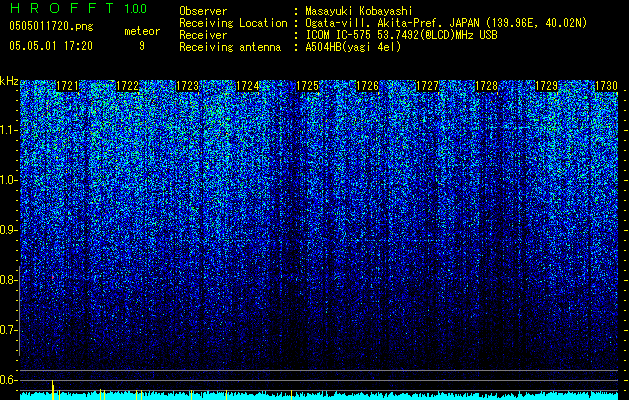
Task: Click the date stamp 05.05.01 17:20
Action: click(x=51, y=46)
